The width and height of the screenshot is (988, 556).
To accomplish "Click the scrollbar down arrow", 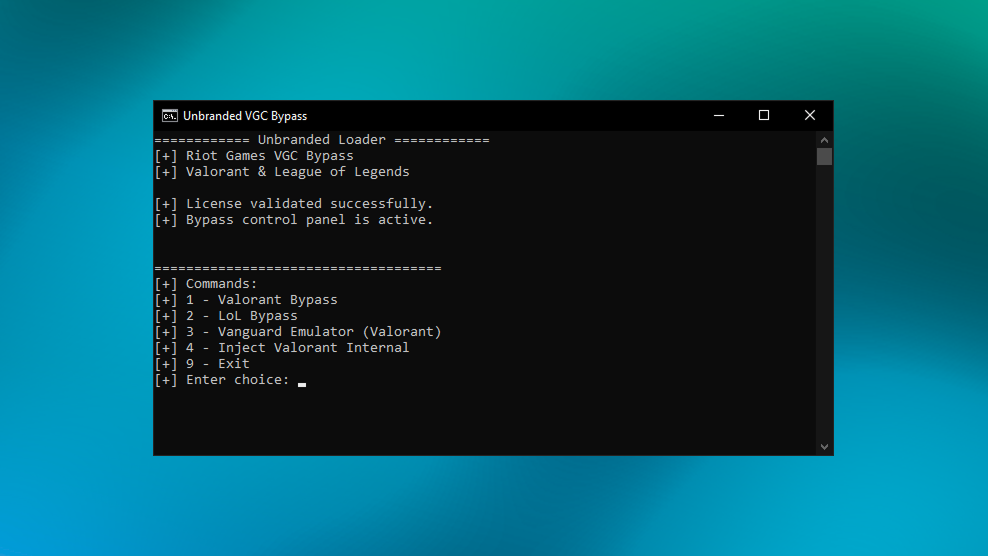I will tap(824, 447).
